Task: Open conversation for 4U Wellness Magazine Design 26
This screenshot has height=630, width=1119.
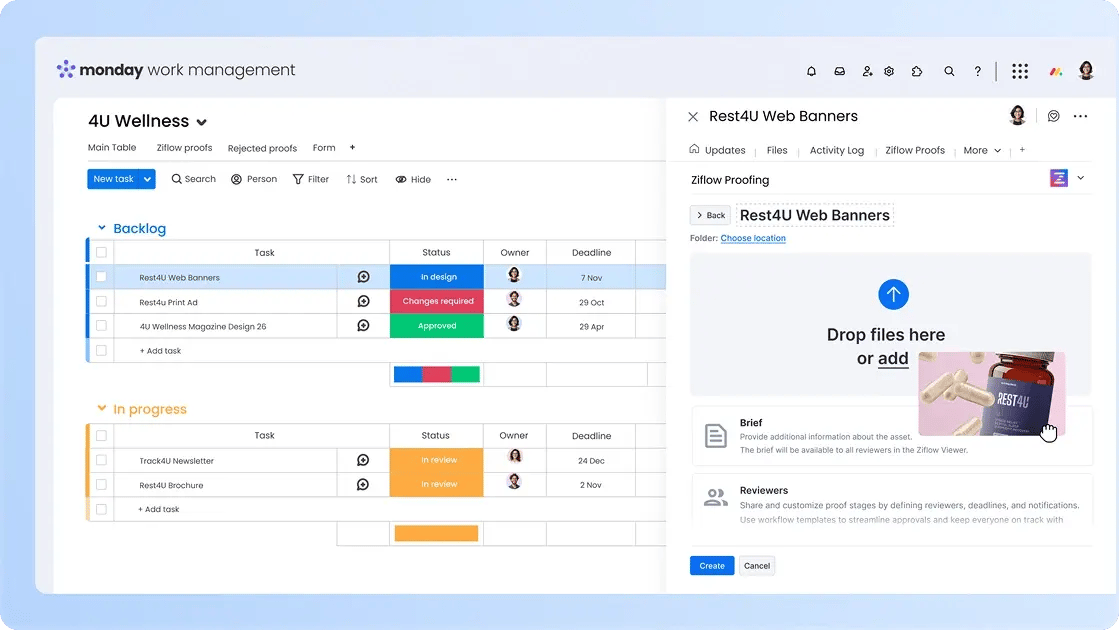Action: (363, 325)
